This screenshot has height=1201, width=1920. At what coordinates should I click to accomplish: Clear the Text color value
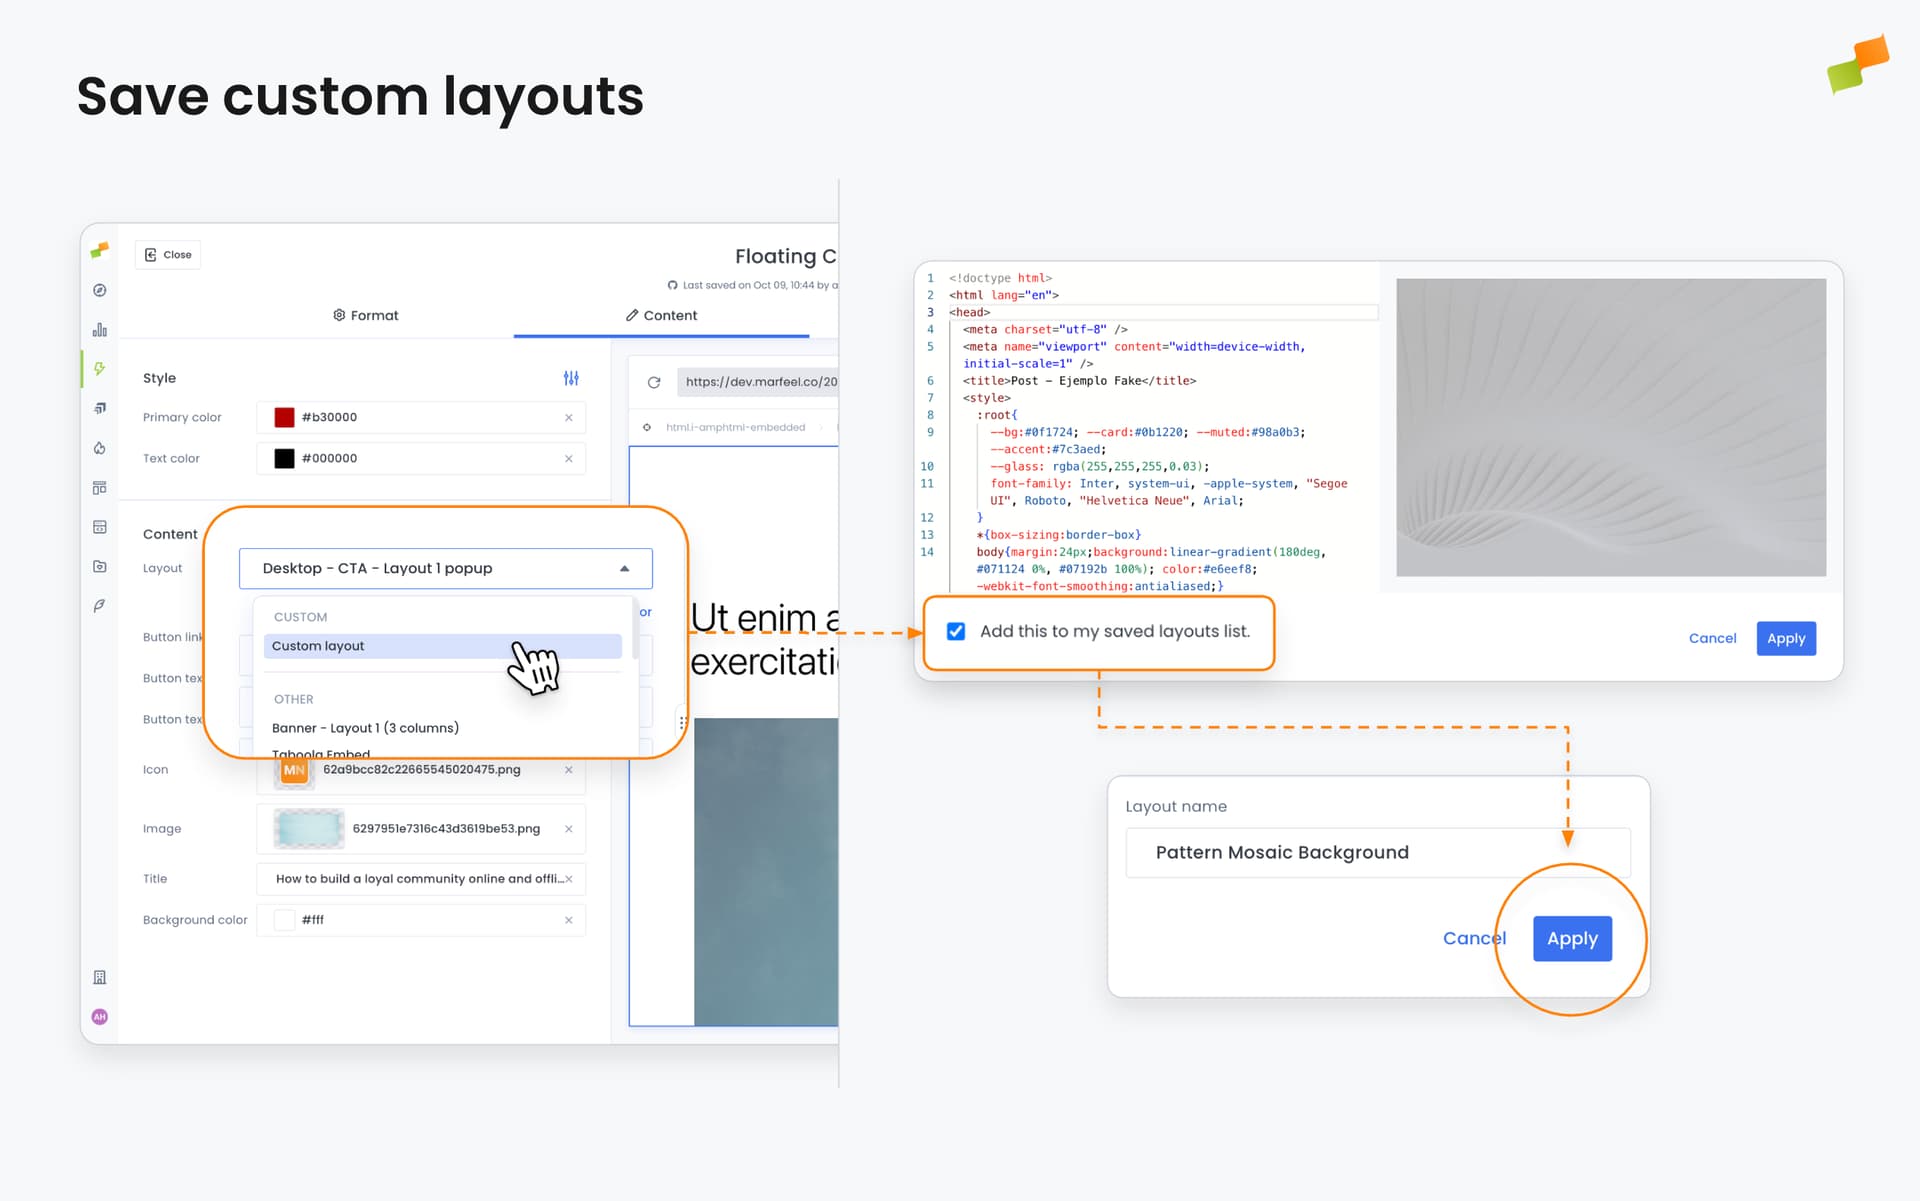(x=569, y=459)
